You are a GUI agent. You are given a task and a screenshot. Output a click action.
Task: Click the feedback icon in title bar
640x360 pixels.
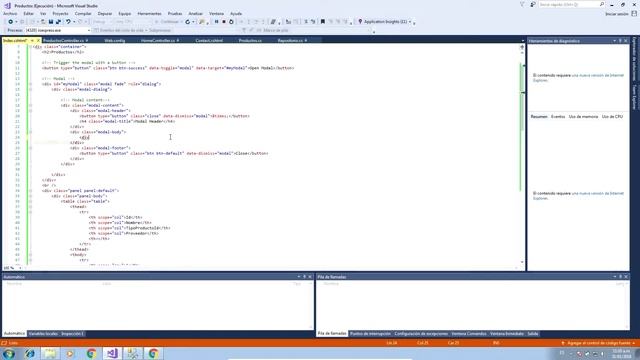tap(533, 4)
